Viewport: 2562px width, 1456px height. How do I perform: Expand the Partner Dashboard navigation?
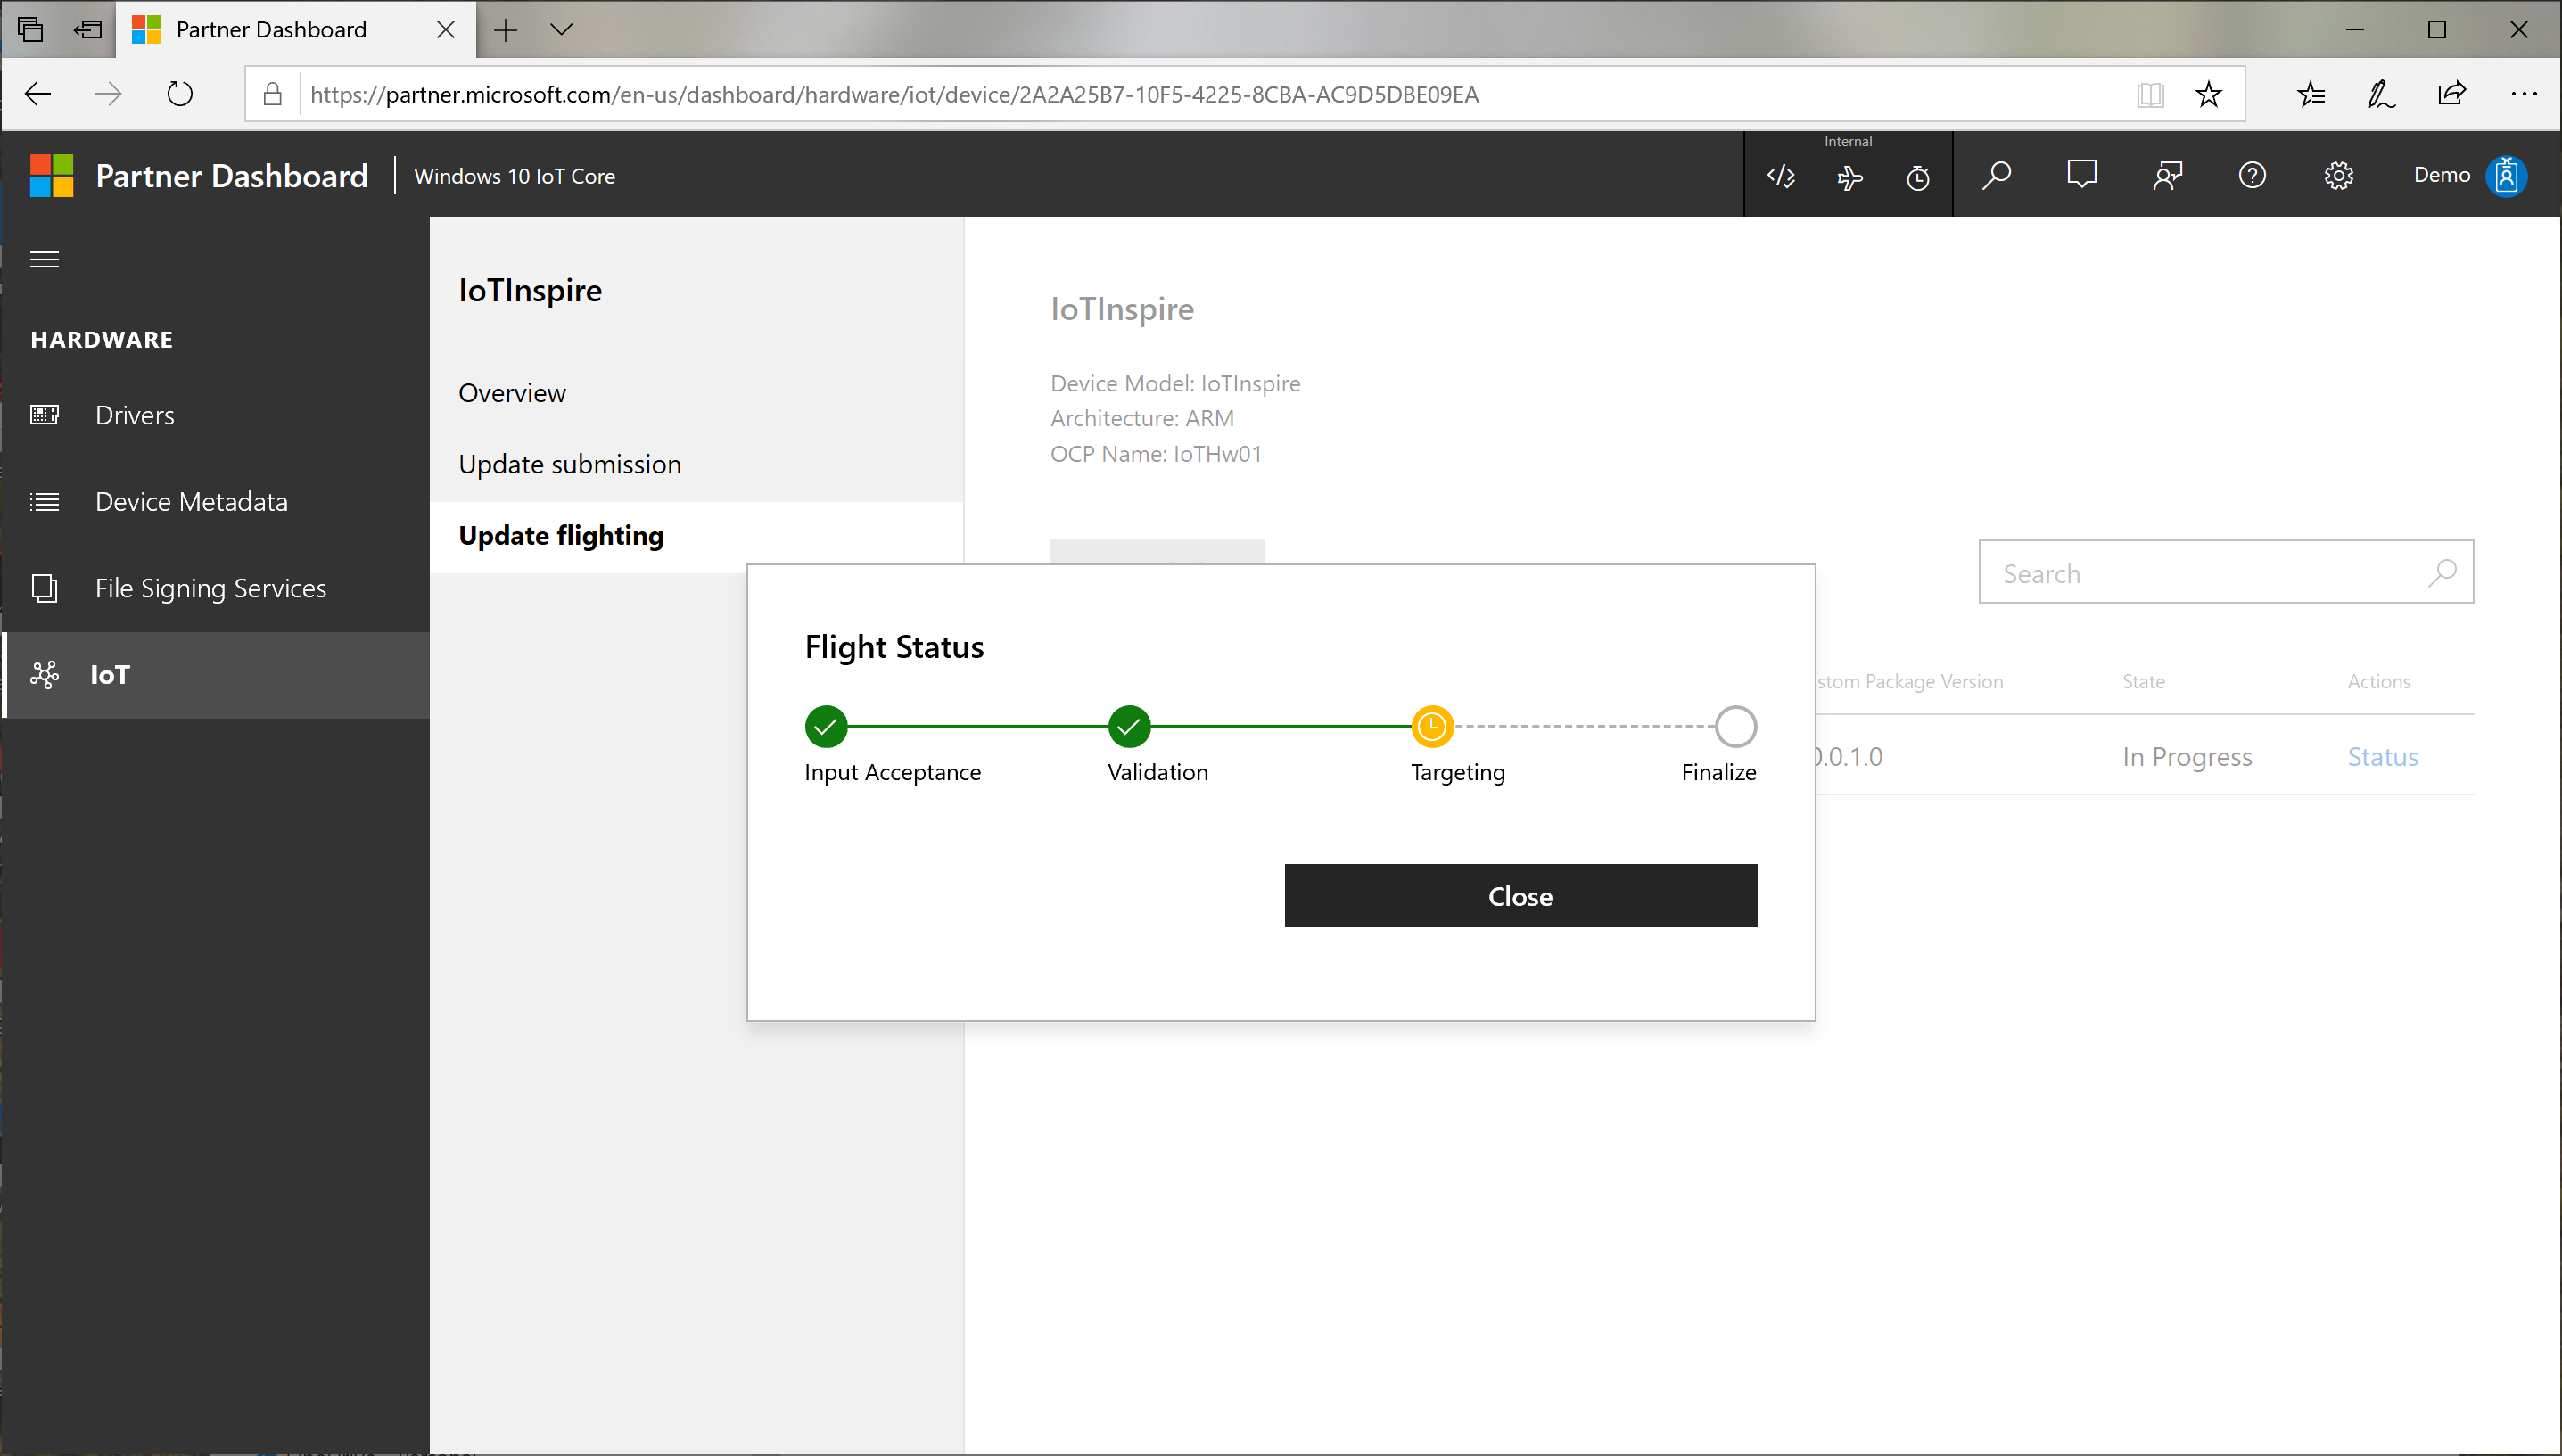(45, 259)
